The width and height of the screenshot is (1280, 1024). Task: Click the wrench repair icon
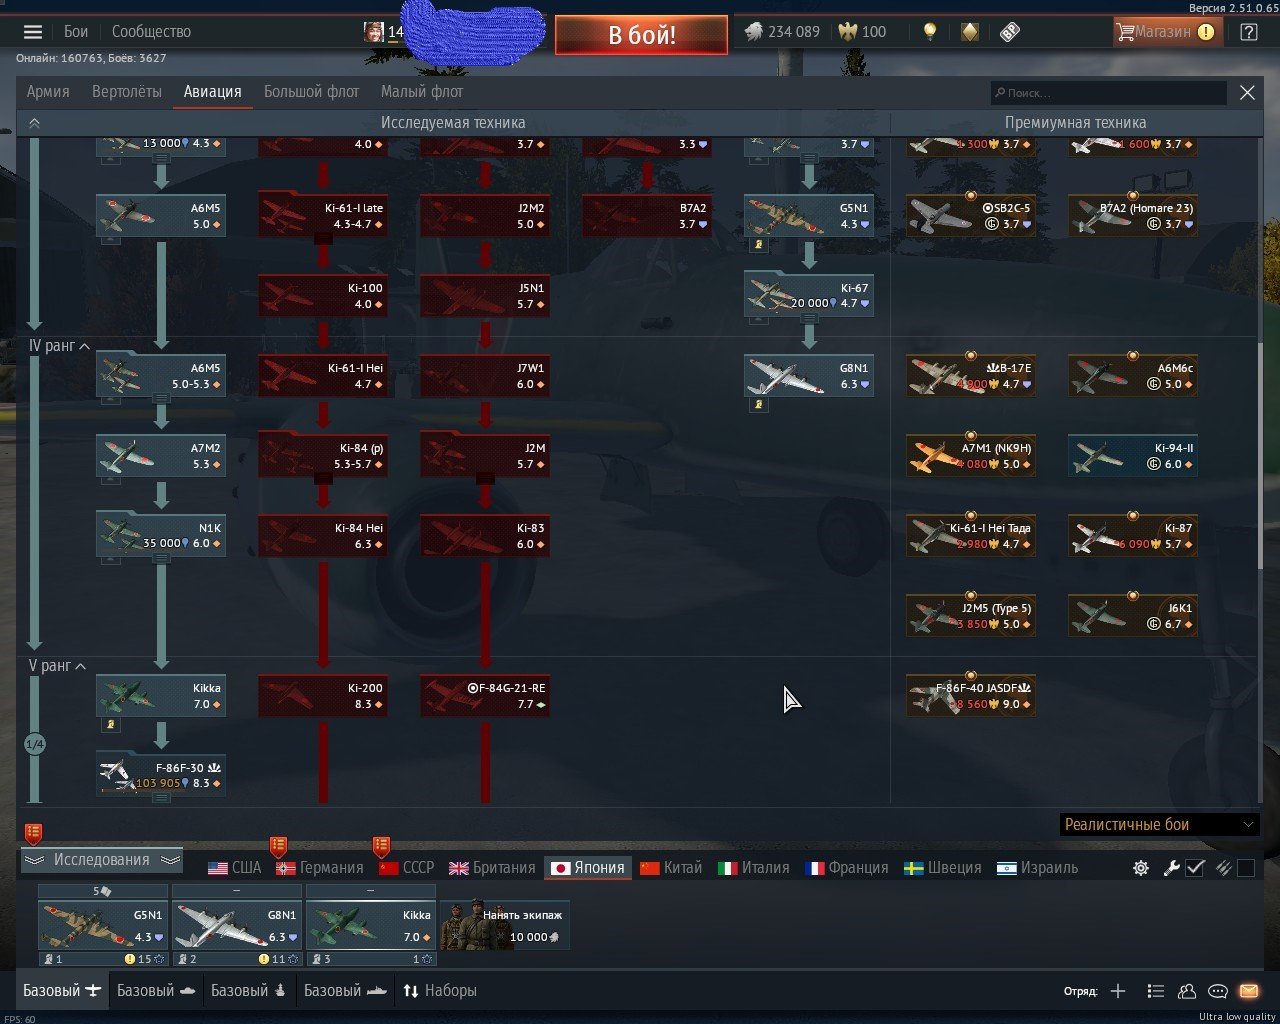(x=1171, y=868)
